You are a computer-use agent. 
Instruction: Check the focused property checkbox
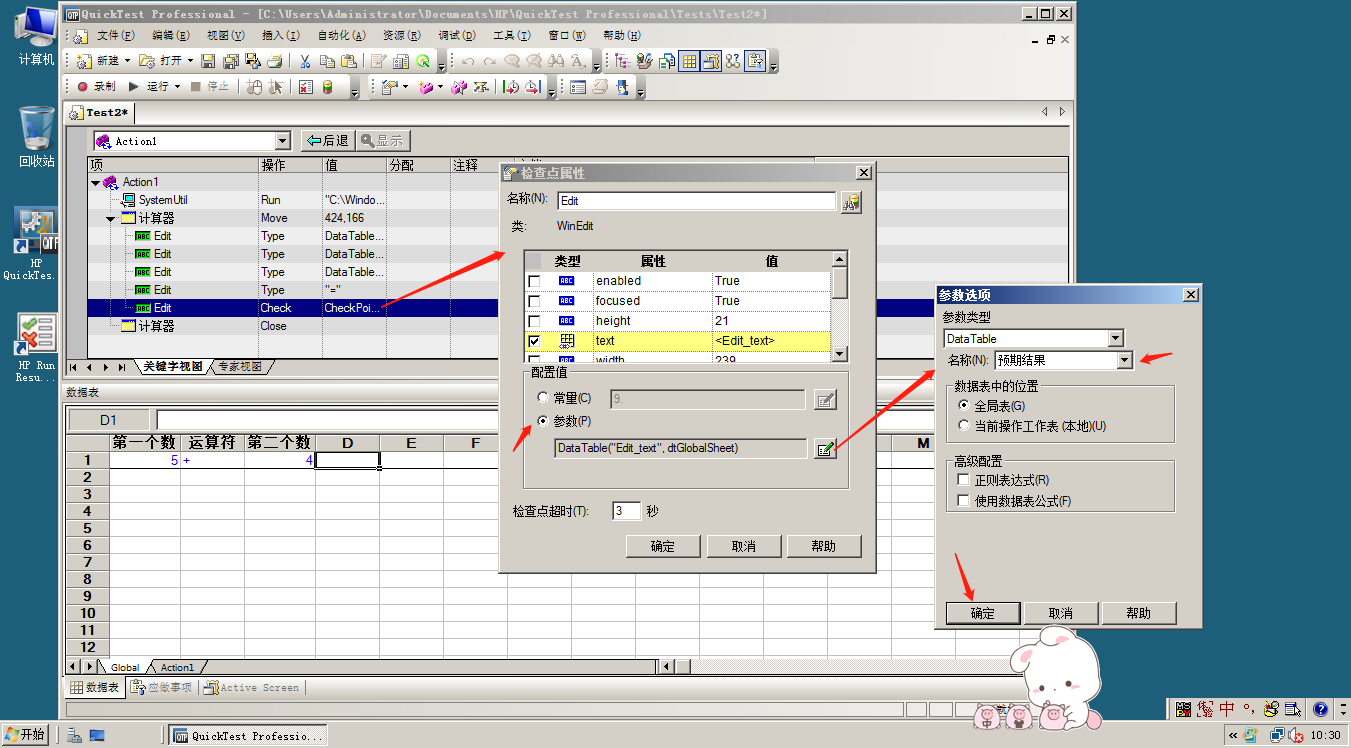534,301
